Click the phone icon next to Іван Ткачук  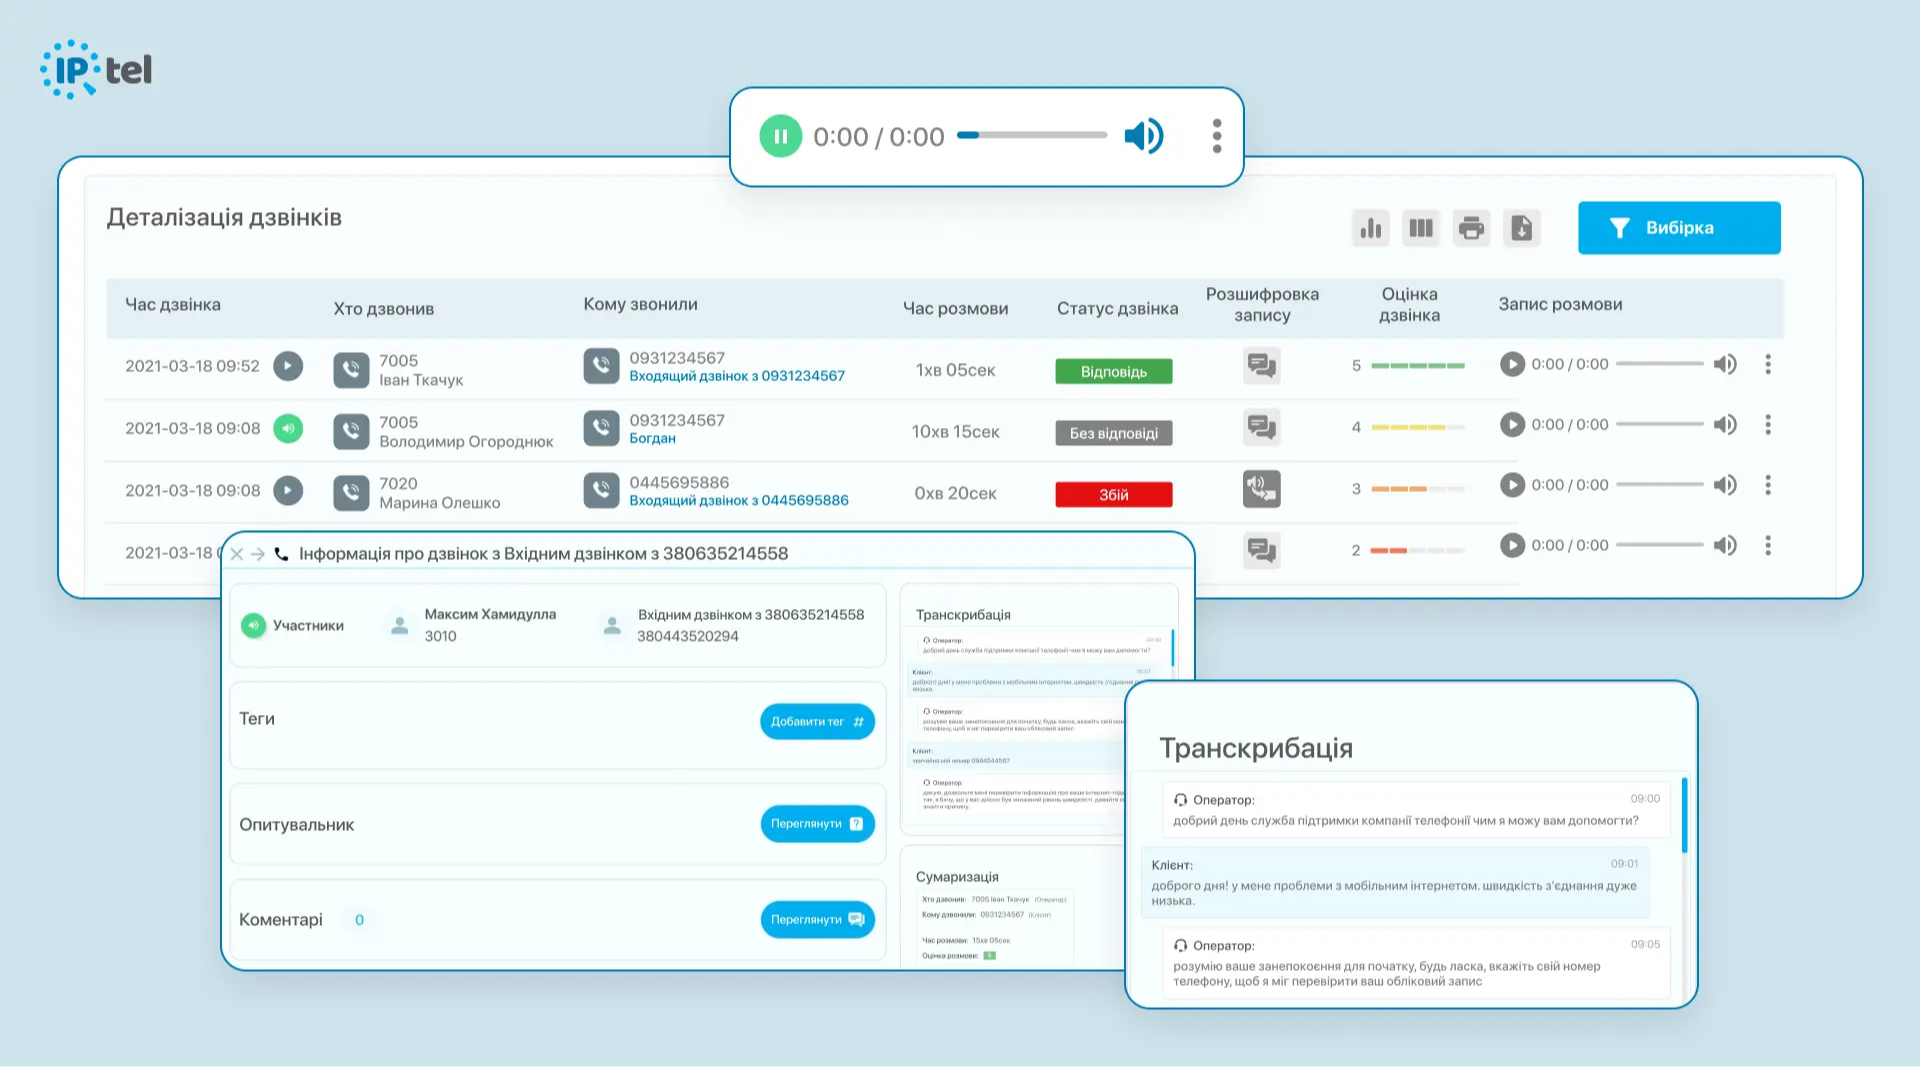351,369
